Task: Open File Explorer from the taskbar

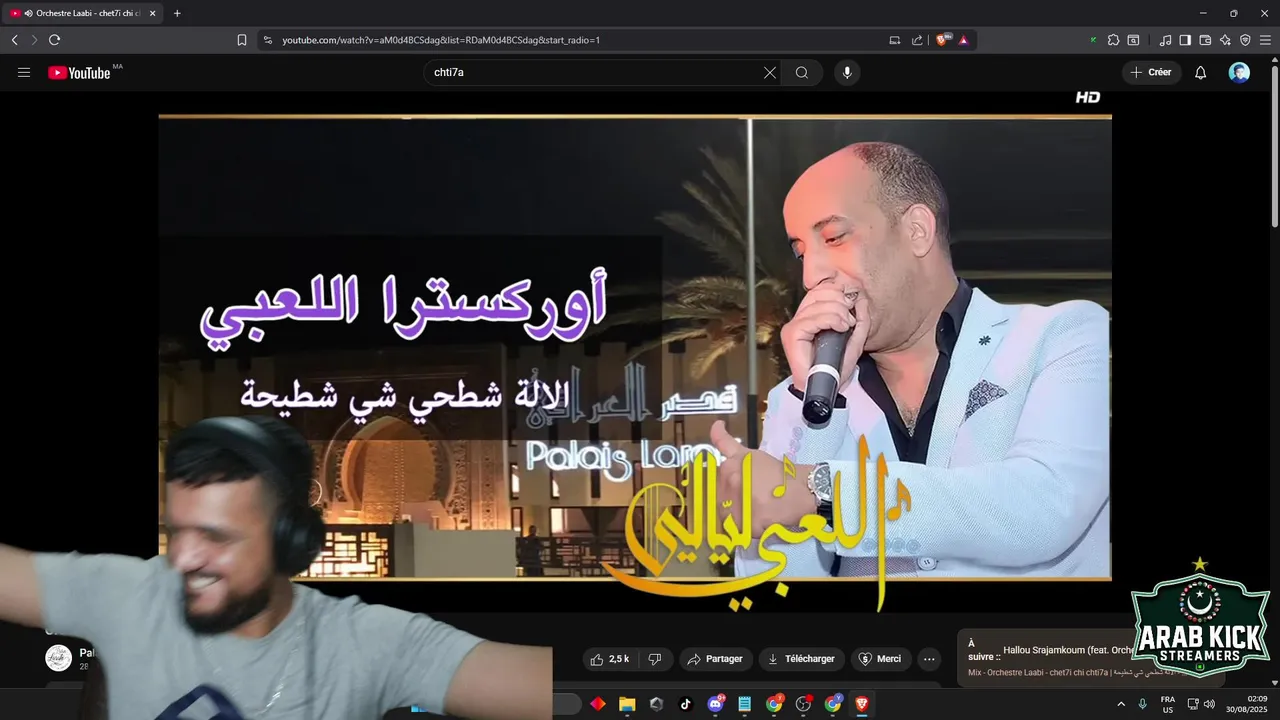Action: click(627, 704)
